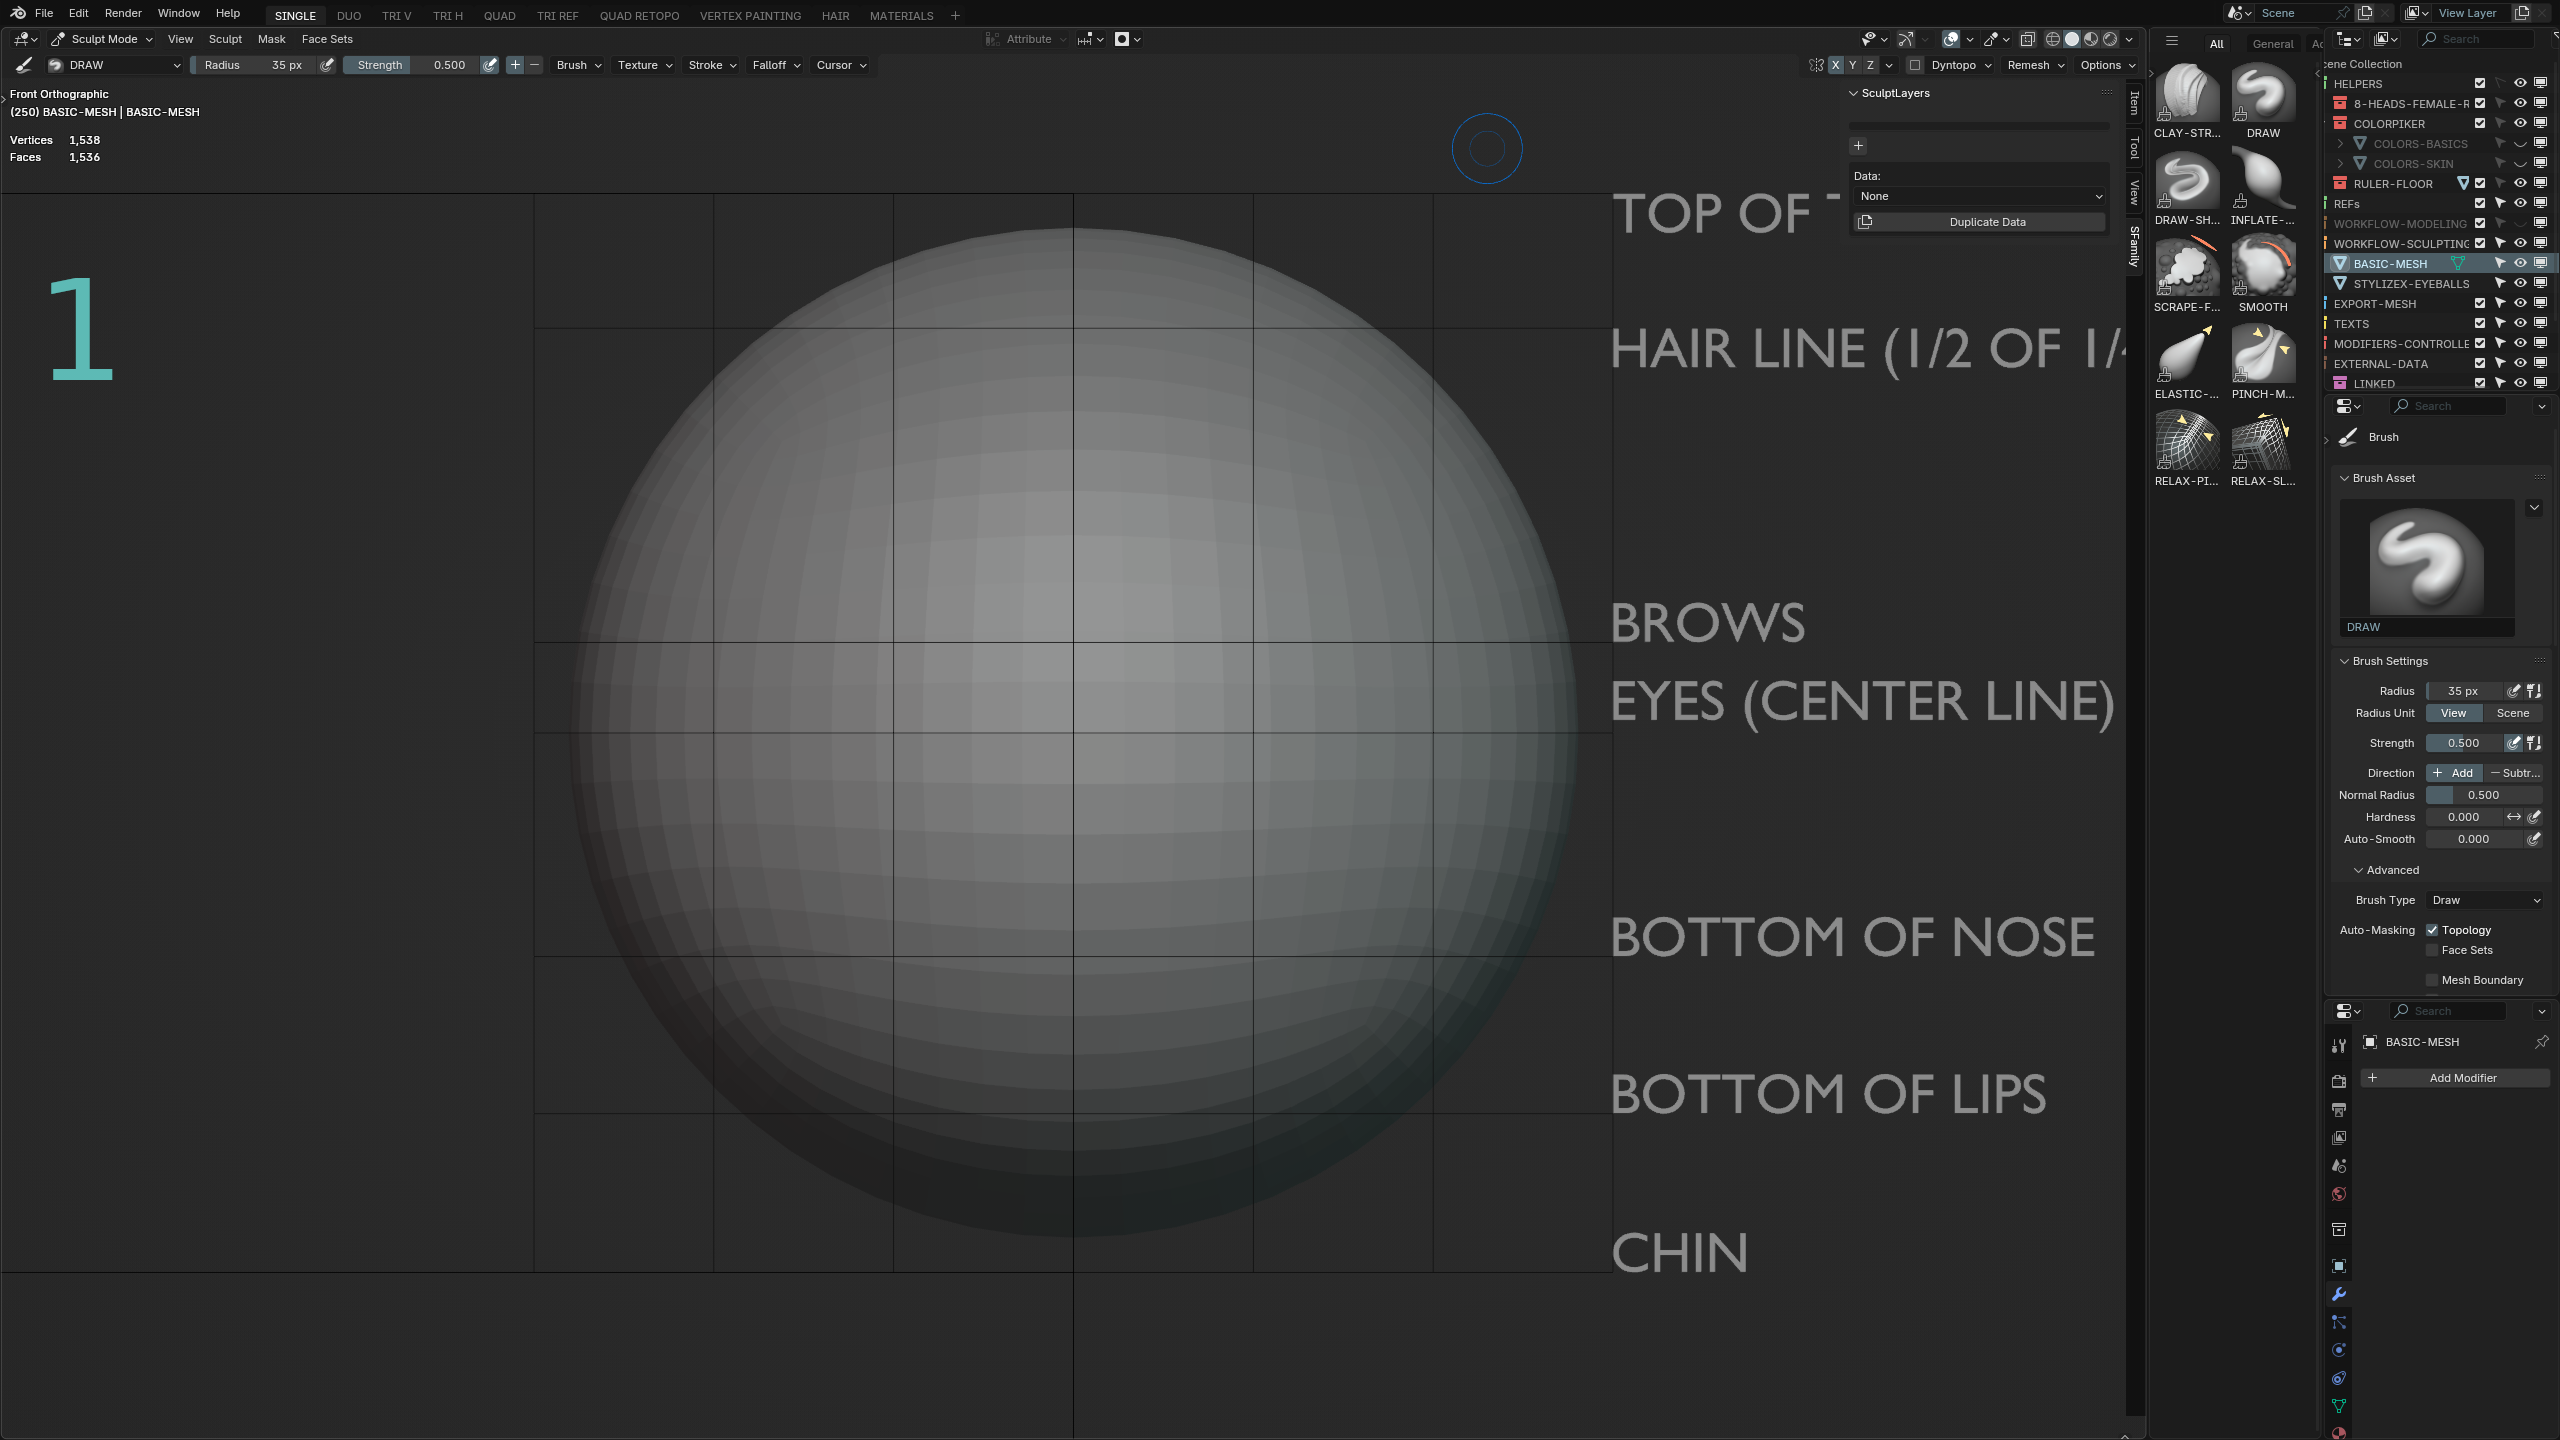This screenshot has height=1440, width=2560.
Task: Uncheck Topology auto-masking
Action: 2432,930
